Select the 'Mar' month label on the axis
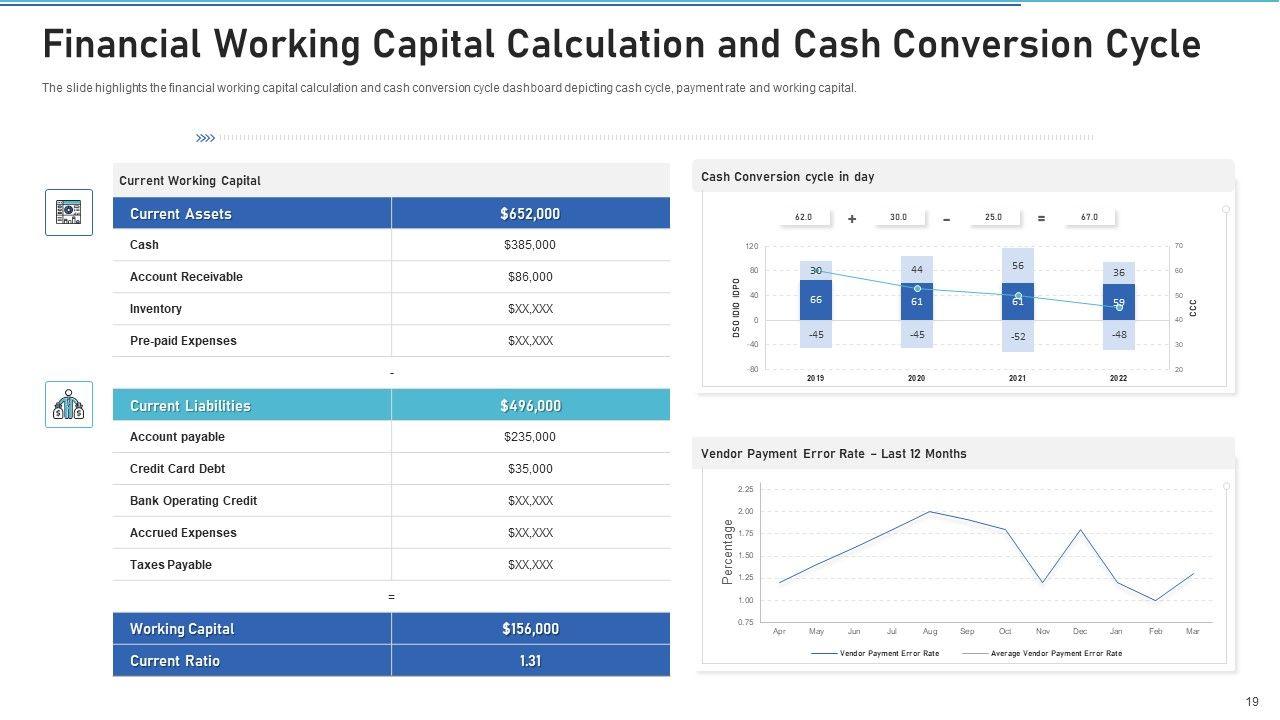1280x720 pixels. coord(1192,632)
